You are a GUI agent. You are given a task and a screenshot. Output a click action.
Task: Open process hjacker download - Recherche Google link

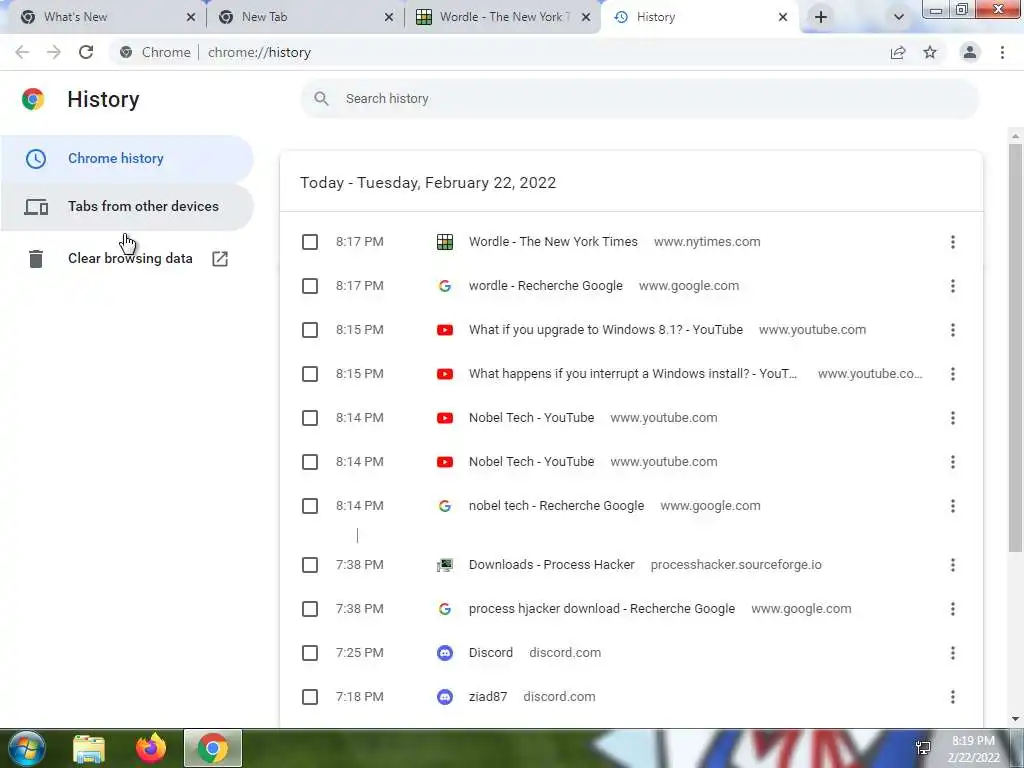pos(601,609)
